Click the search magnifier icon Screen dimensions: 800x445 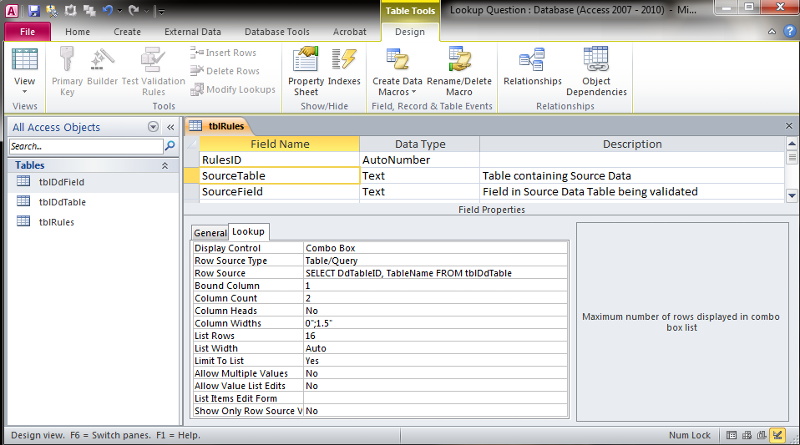pos(170,146)
